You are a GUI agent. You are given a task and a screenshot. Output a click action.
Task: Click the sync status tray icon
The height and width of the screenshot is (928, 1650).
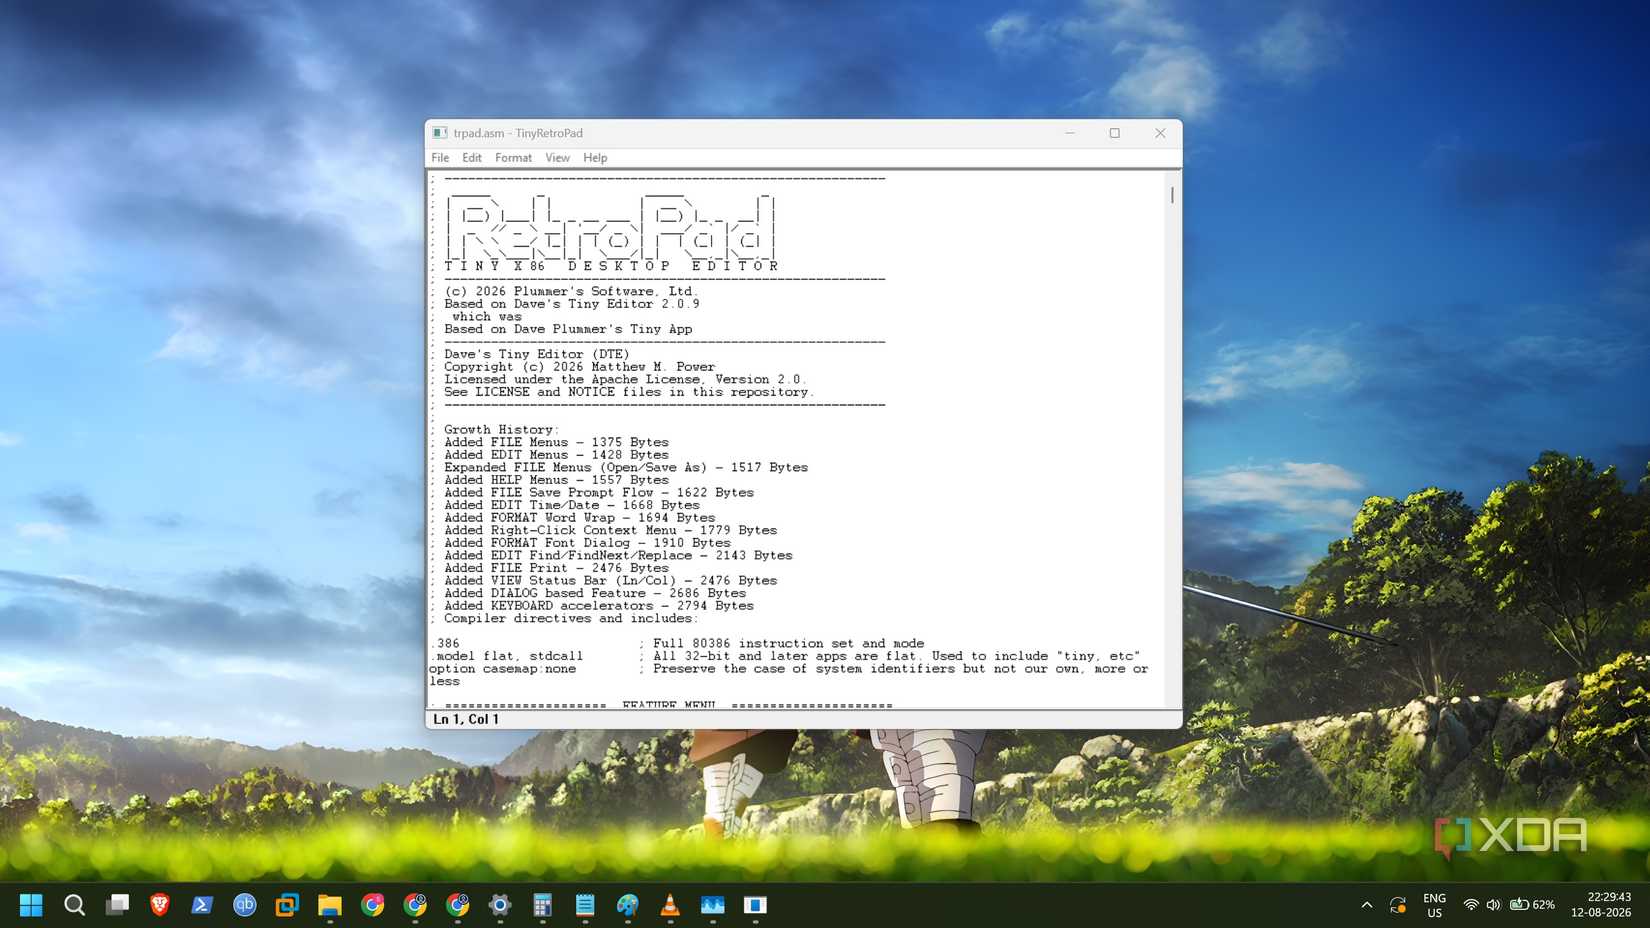[x=1398, y=905]
